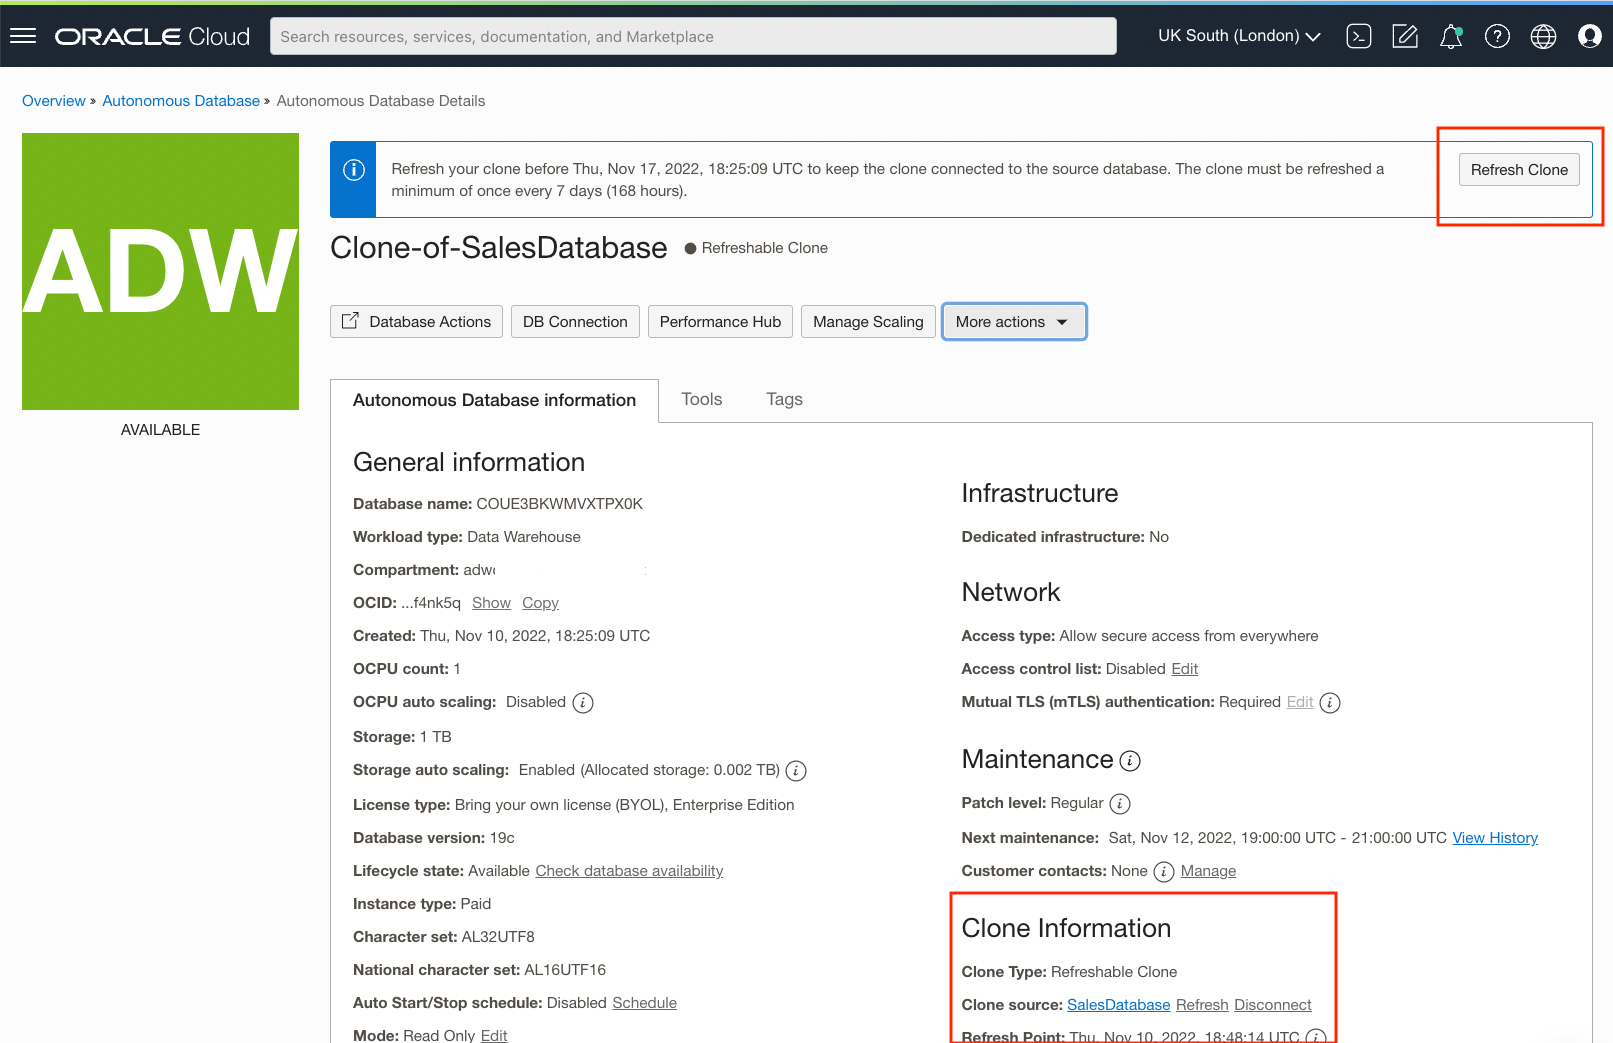
Task: Launch Cloud Shell from header icon
Action: [x=1358, y=36]
